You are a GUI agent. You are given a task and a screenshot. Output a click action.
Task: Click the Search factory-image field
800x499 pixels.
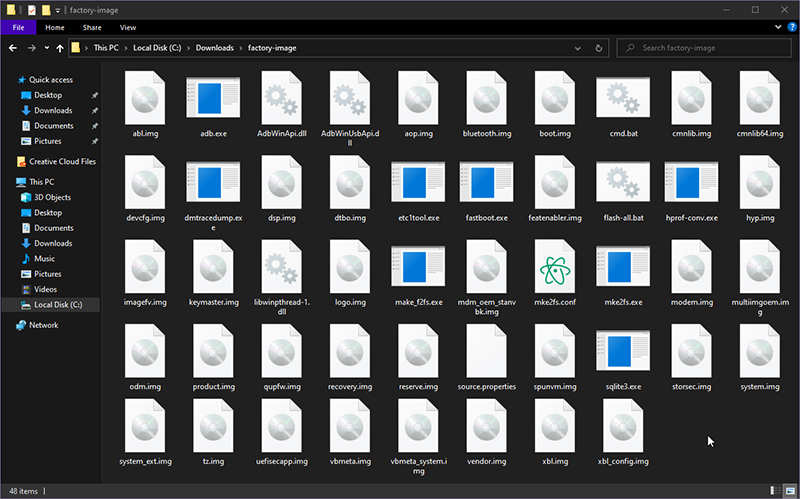pos(704,48)
